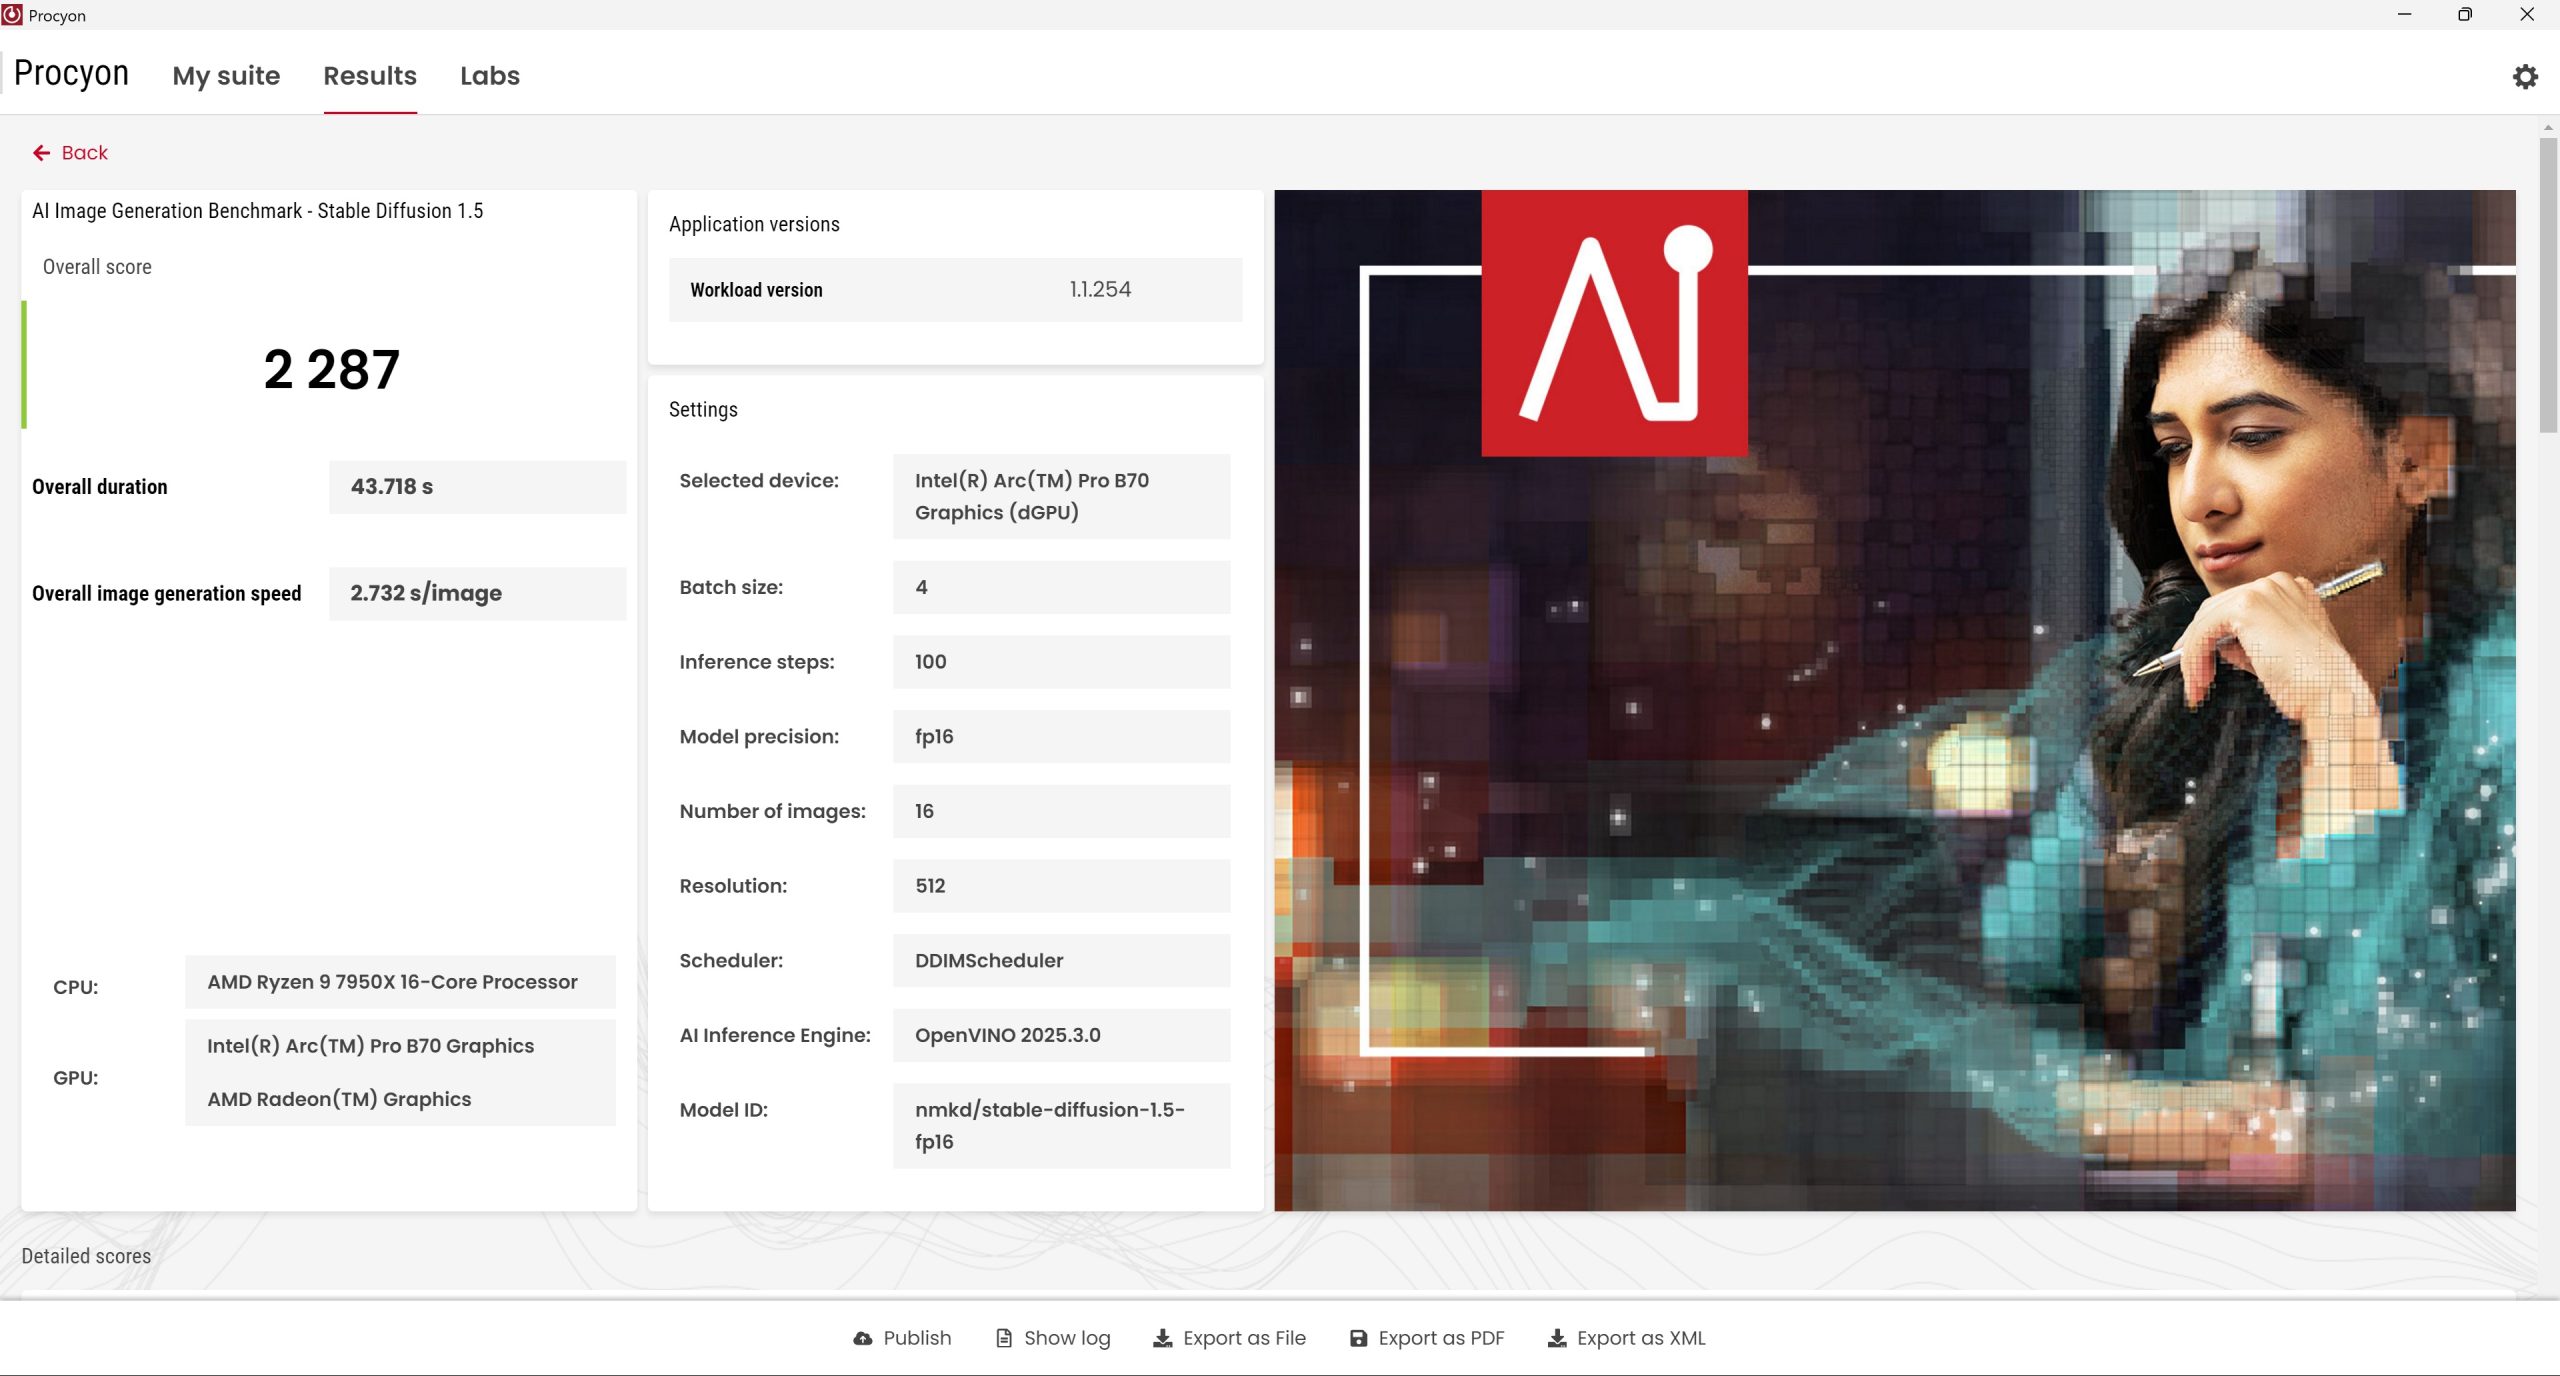The height and width of the screenshot is (1376, 2560).
Task: Click the Inference steps value 100
Action: tap(1061, 662)
